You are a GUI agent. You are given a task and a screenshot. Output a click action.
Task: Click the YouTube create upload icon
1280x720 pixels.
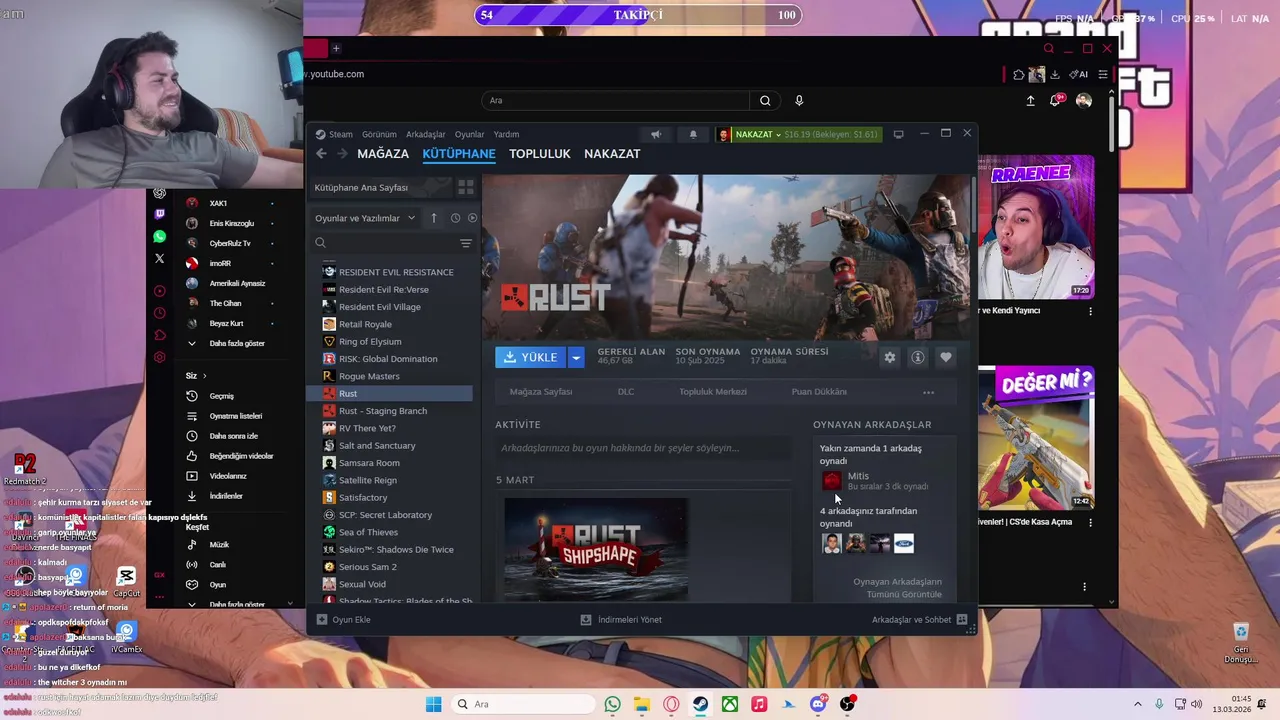pyautogui.click(x=1030, y=100)
